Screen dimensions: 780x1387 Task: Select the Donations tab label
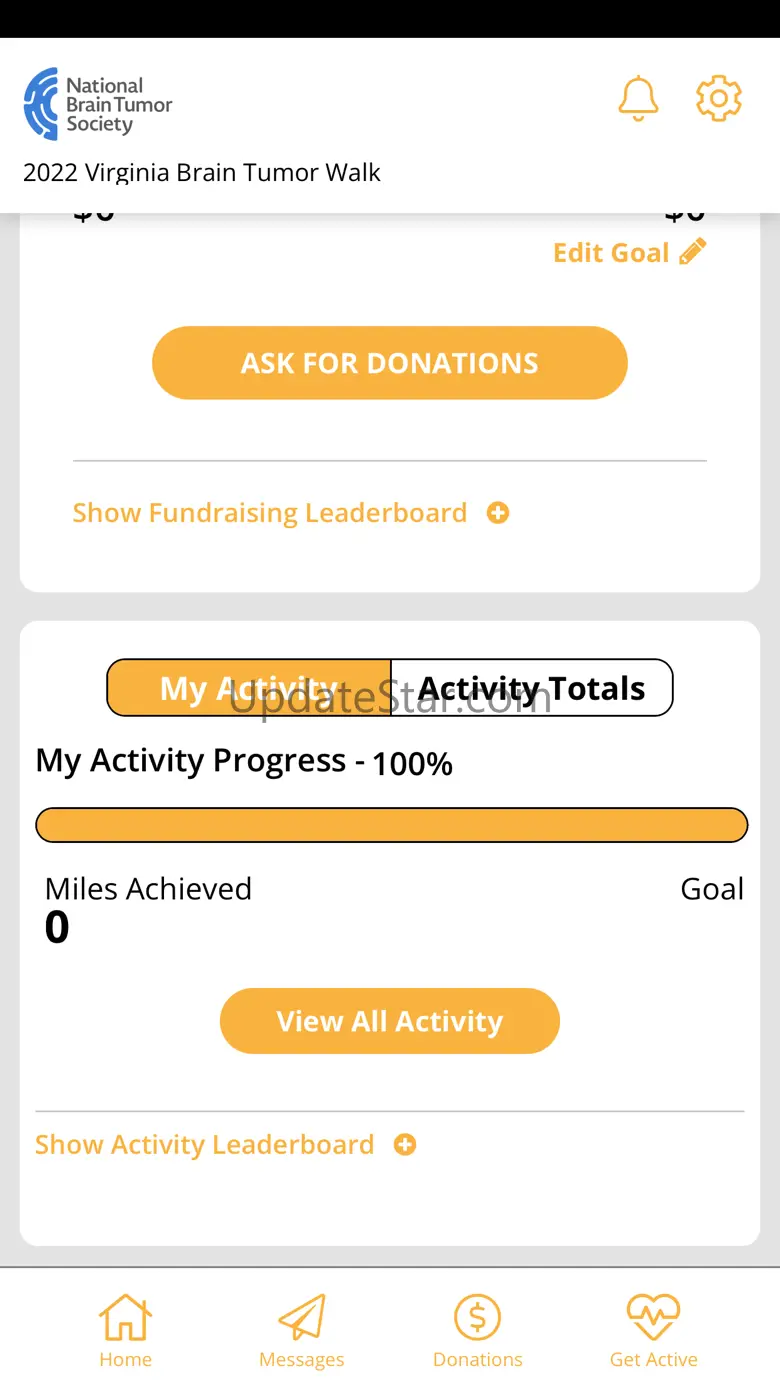[x=478, y=1360]
